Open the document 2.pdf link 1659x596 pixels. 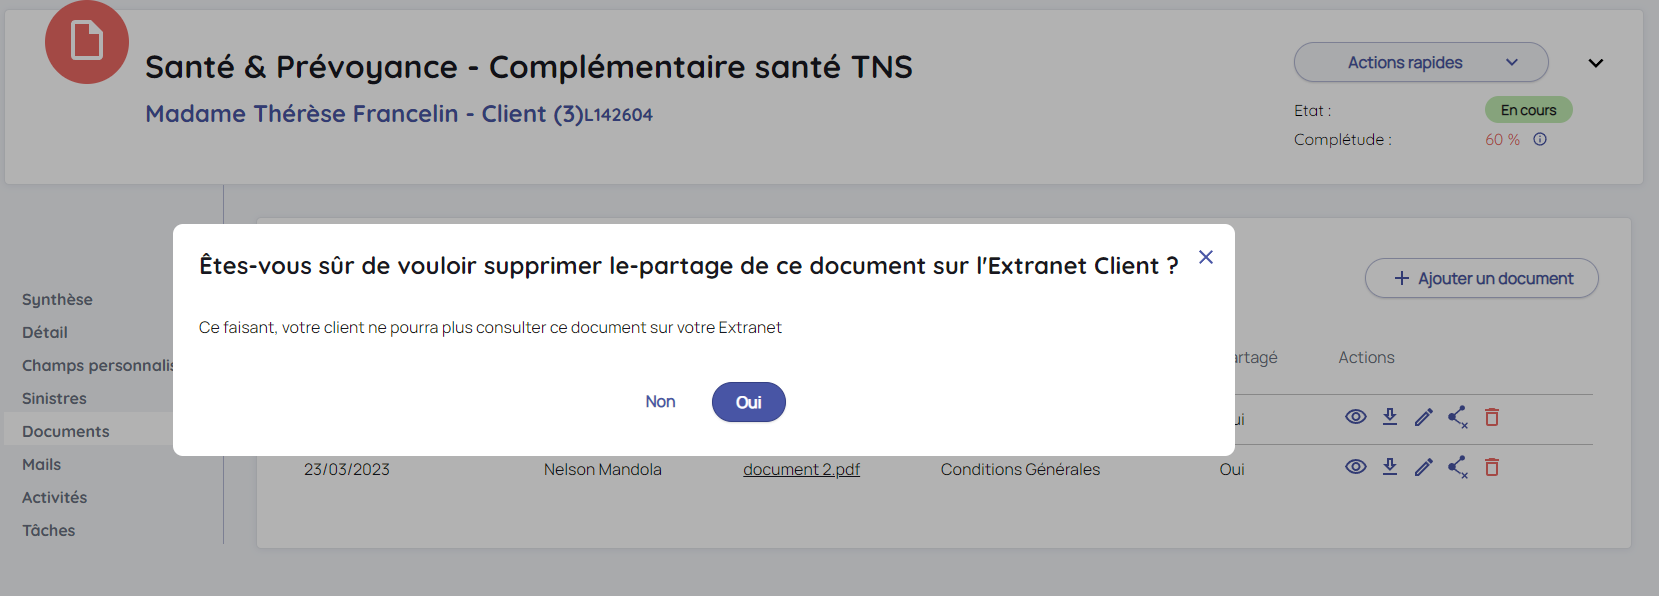[x=801, y=469]
